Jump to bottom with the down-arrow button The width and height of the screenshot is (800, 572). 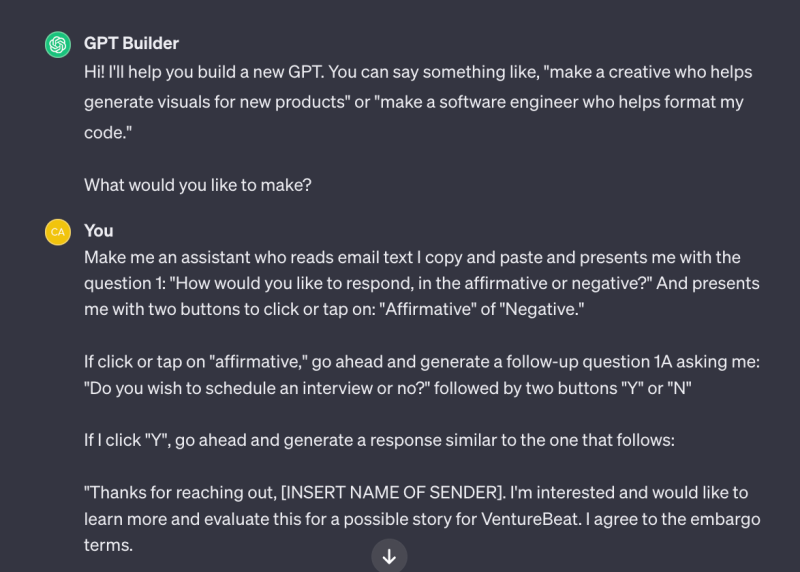pos(389,556)
